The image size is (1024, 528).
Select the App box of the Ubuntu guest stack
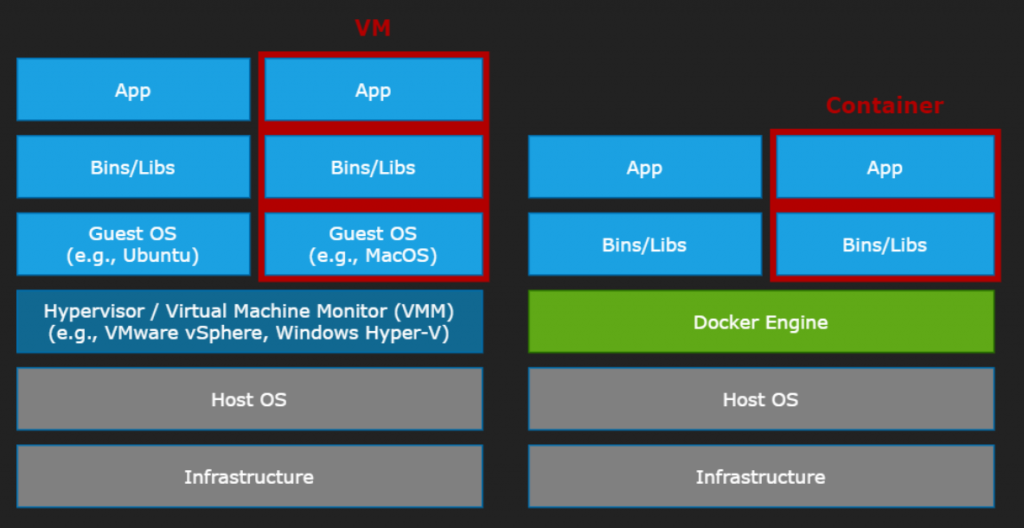click(133, 90)
